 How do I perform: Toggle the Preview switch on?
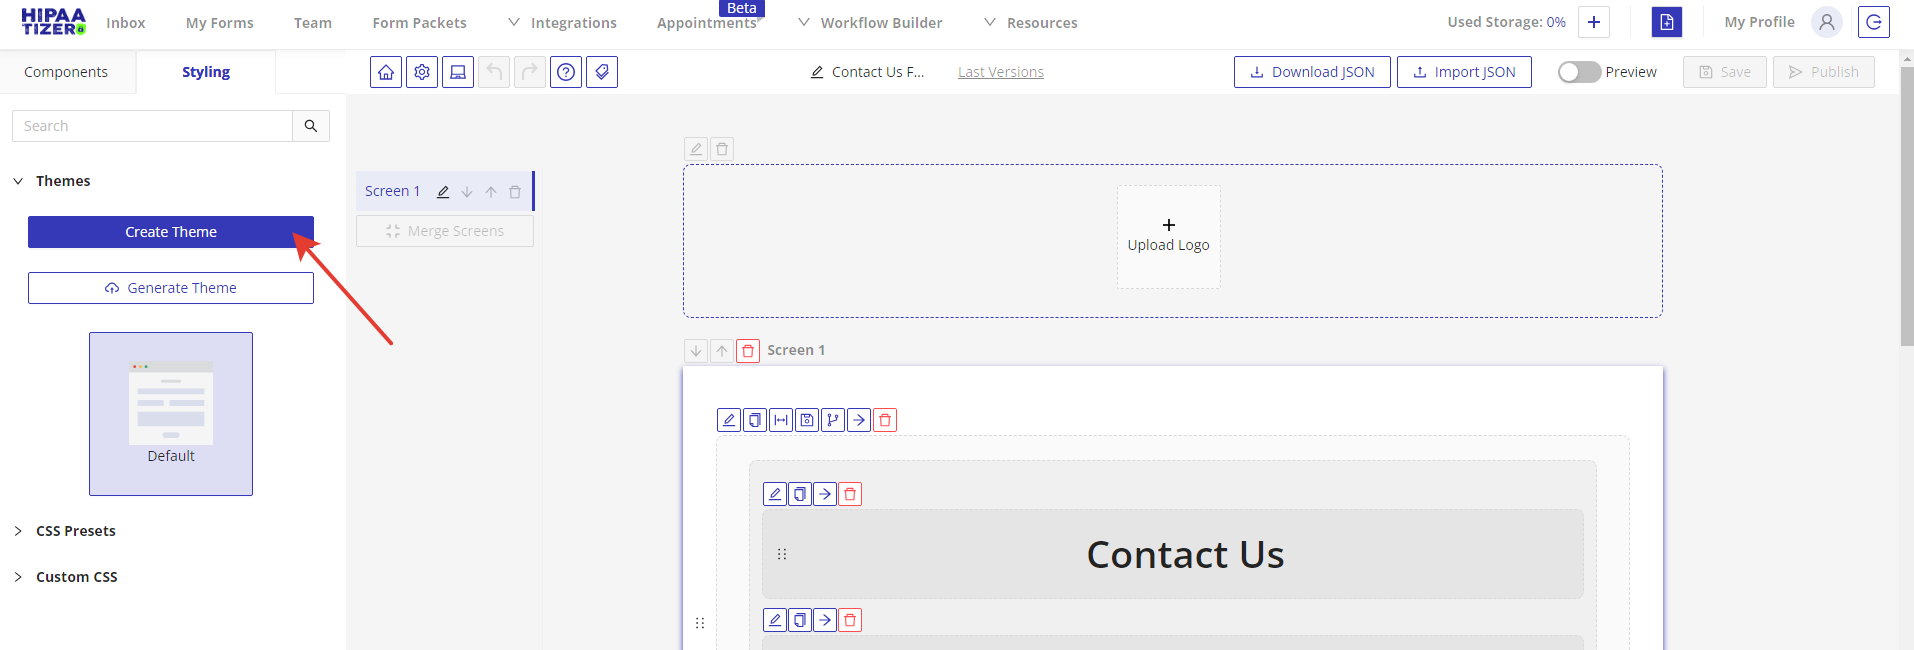1579,72
